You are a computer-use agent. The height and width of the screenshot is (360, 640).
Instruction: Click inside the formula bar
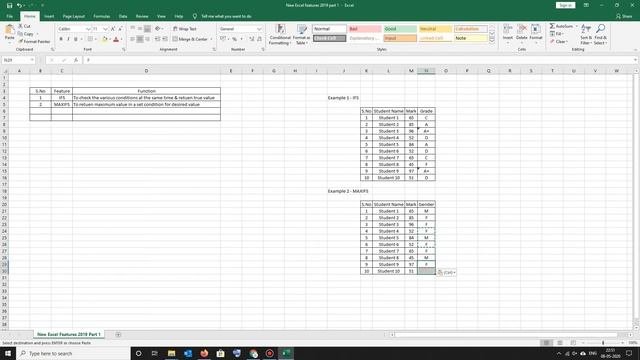coord(359,60)
